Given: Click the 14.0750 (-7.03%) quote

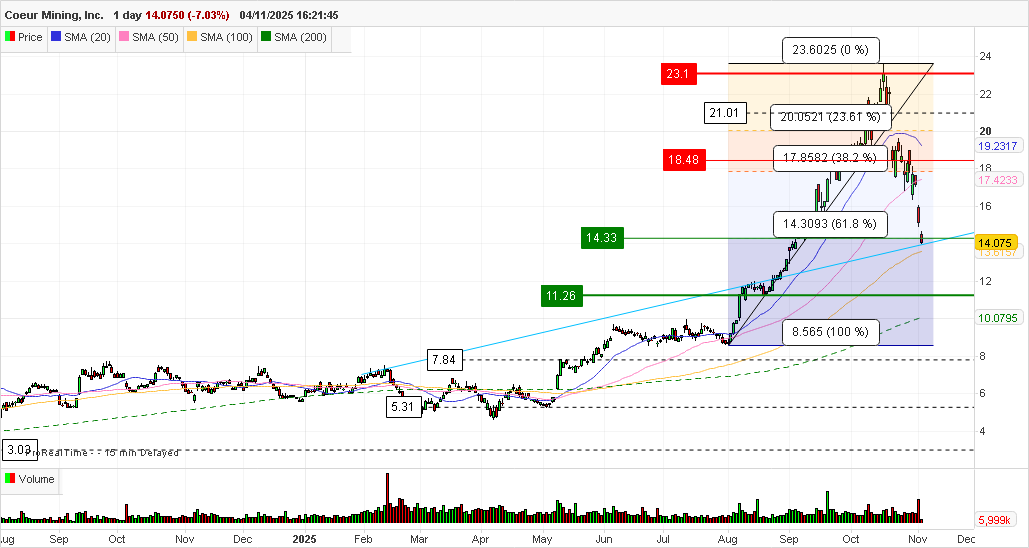Looking at the screenshot, I should point(187,15).
